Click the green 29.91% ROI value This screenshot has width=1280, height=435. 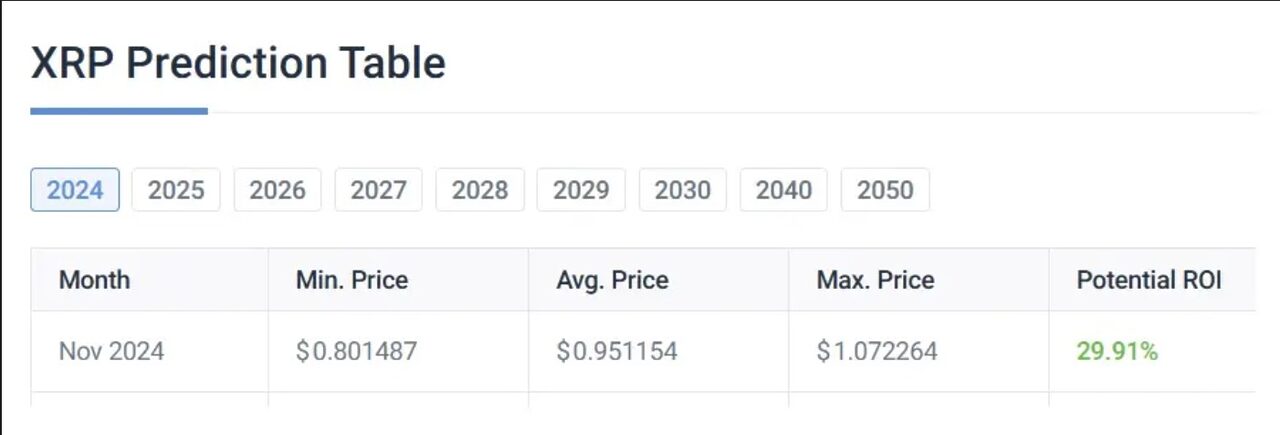[1117, 352]
